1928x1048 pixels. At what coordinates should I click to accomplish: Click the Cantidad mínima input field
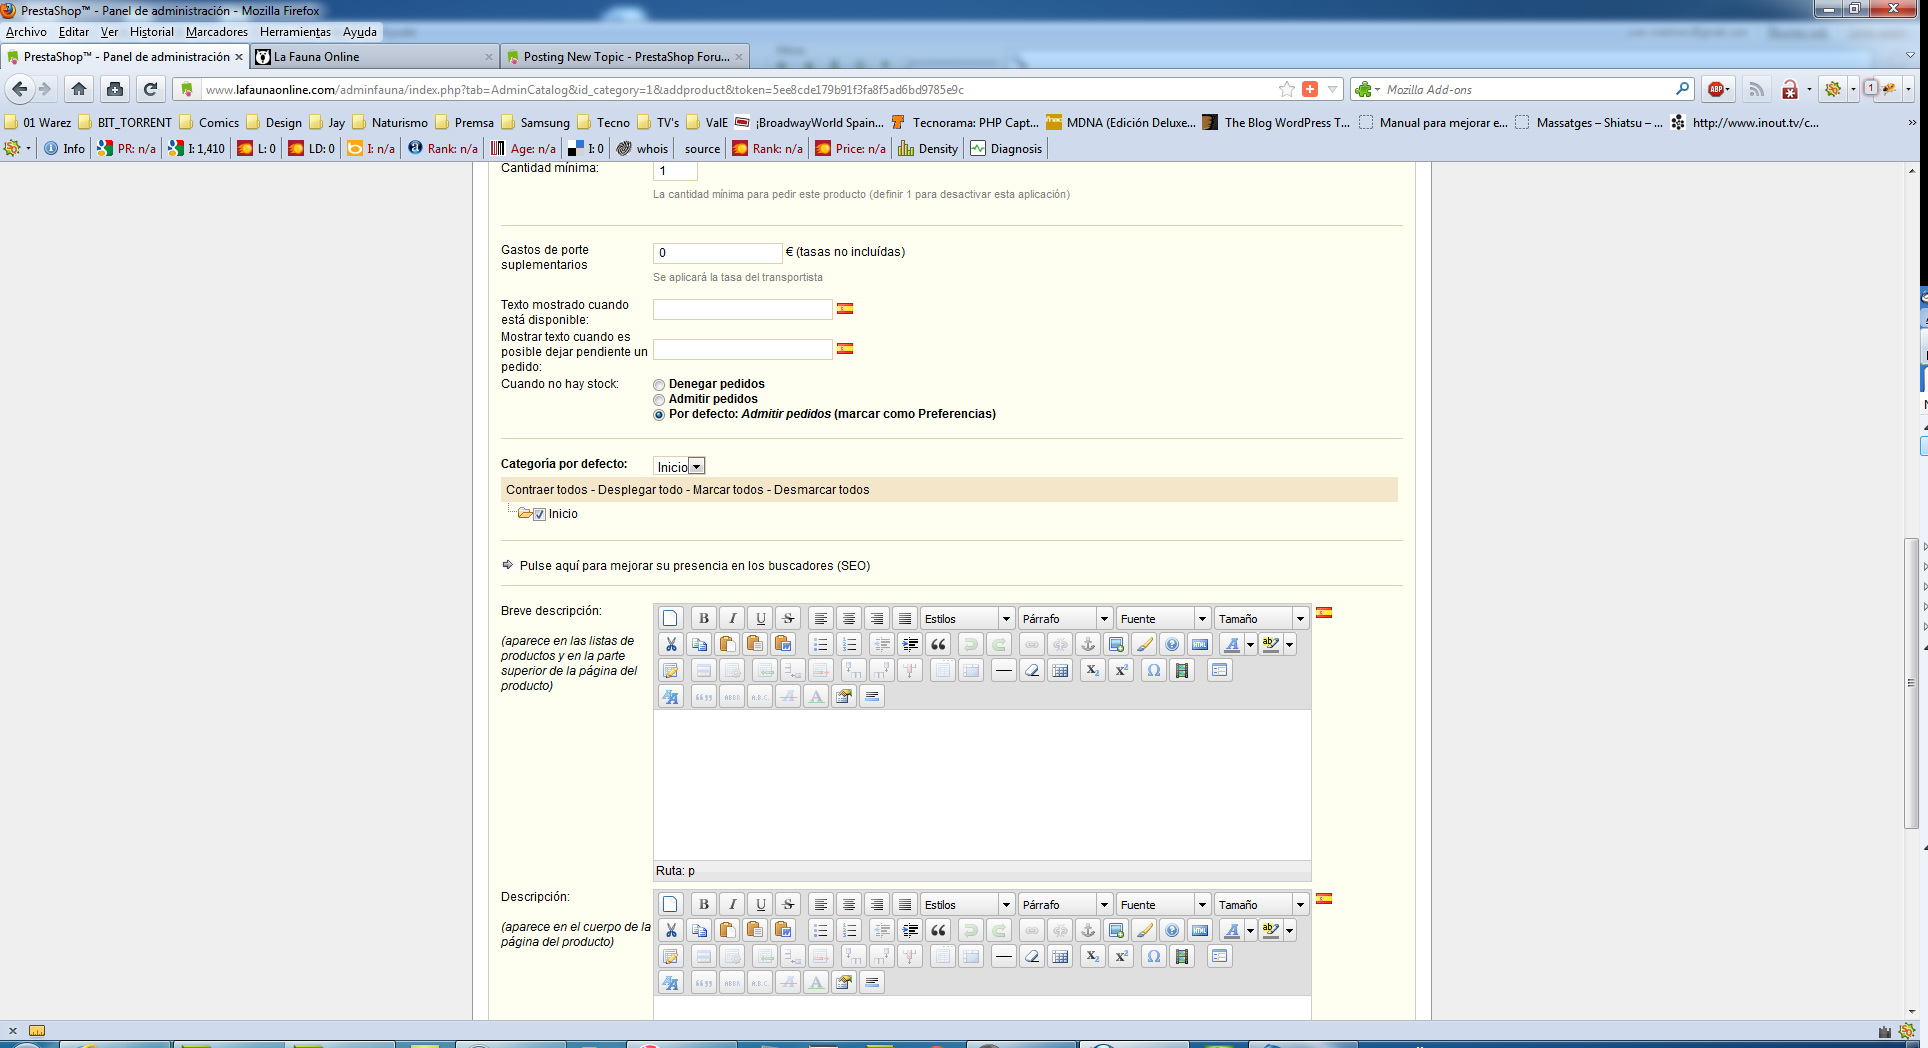click(x=675, y=171)
